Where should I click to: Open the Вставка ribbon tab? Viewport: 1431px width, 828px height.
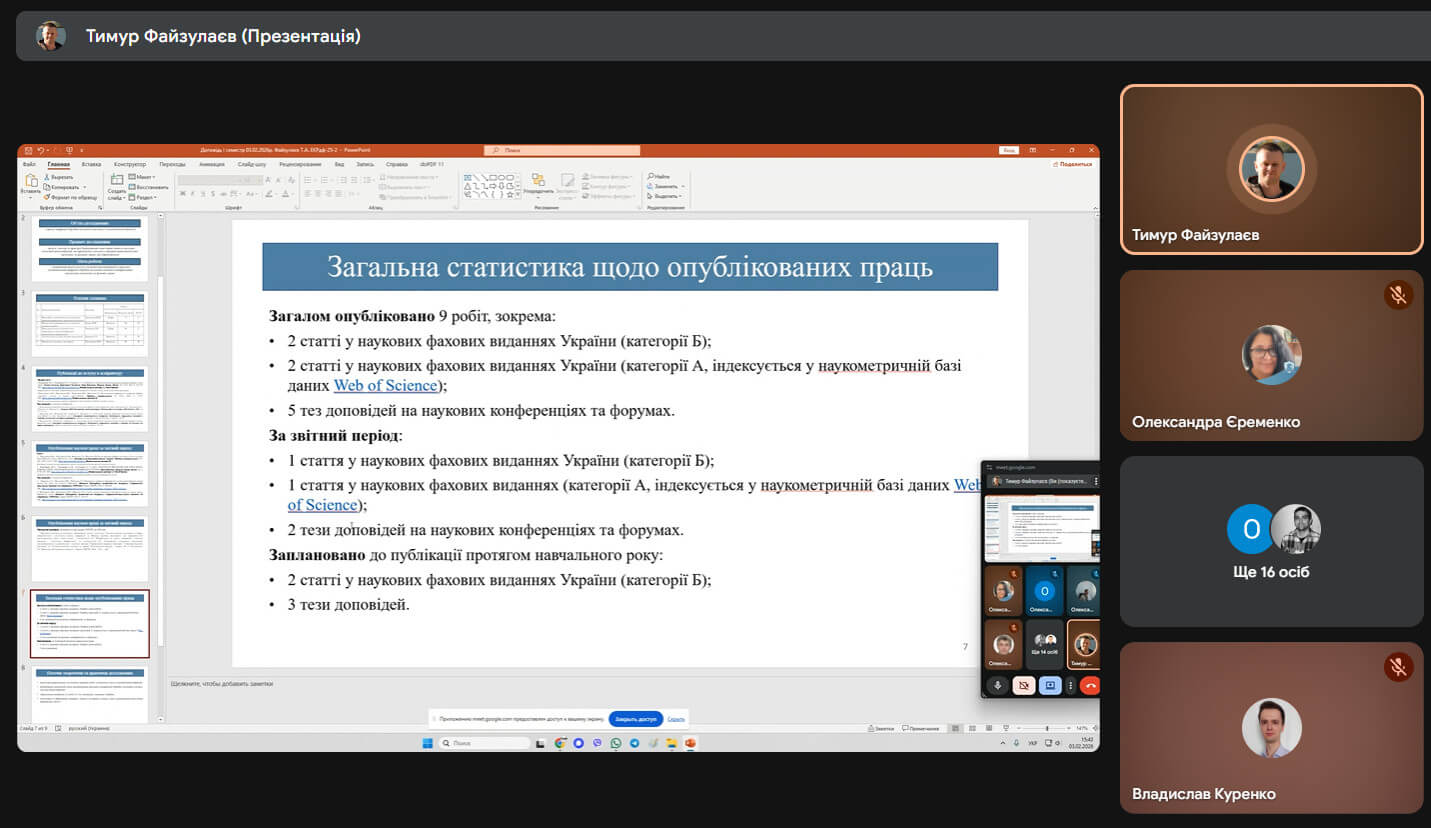tap(91, 164)
